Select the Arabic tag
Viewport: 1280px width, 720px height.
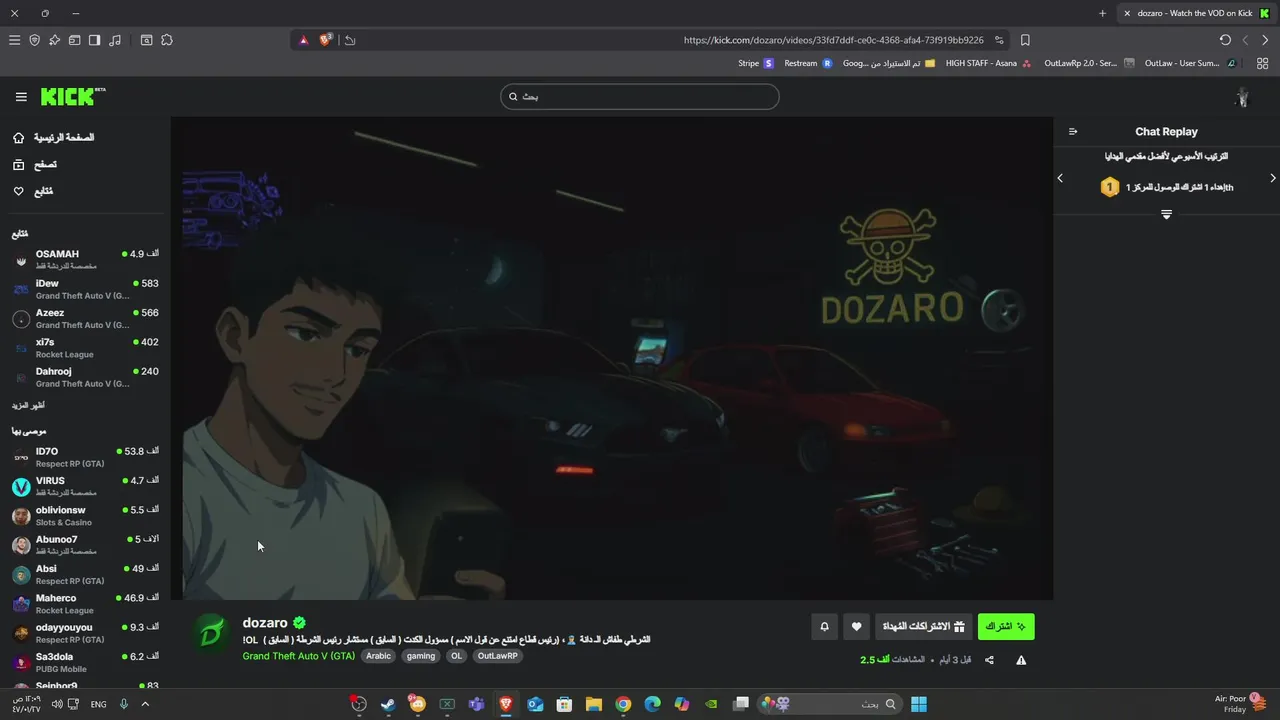(379, 656)
